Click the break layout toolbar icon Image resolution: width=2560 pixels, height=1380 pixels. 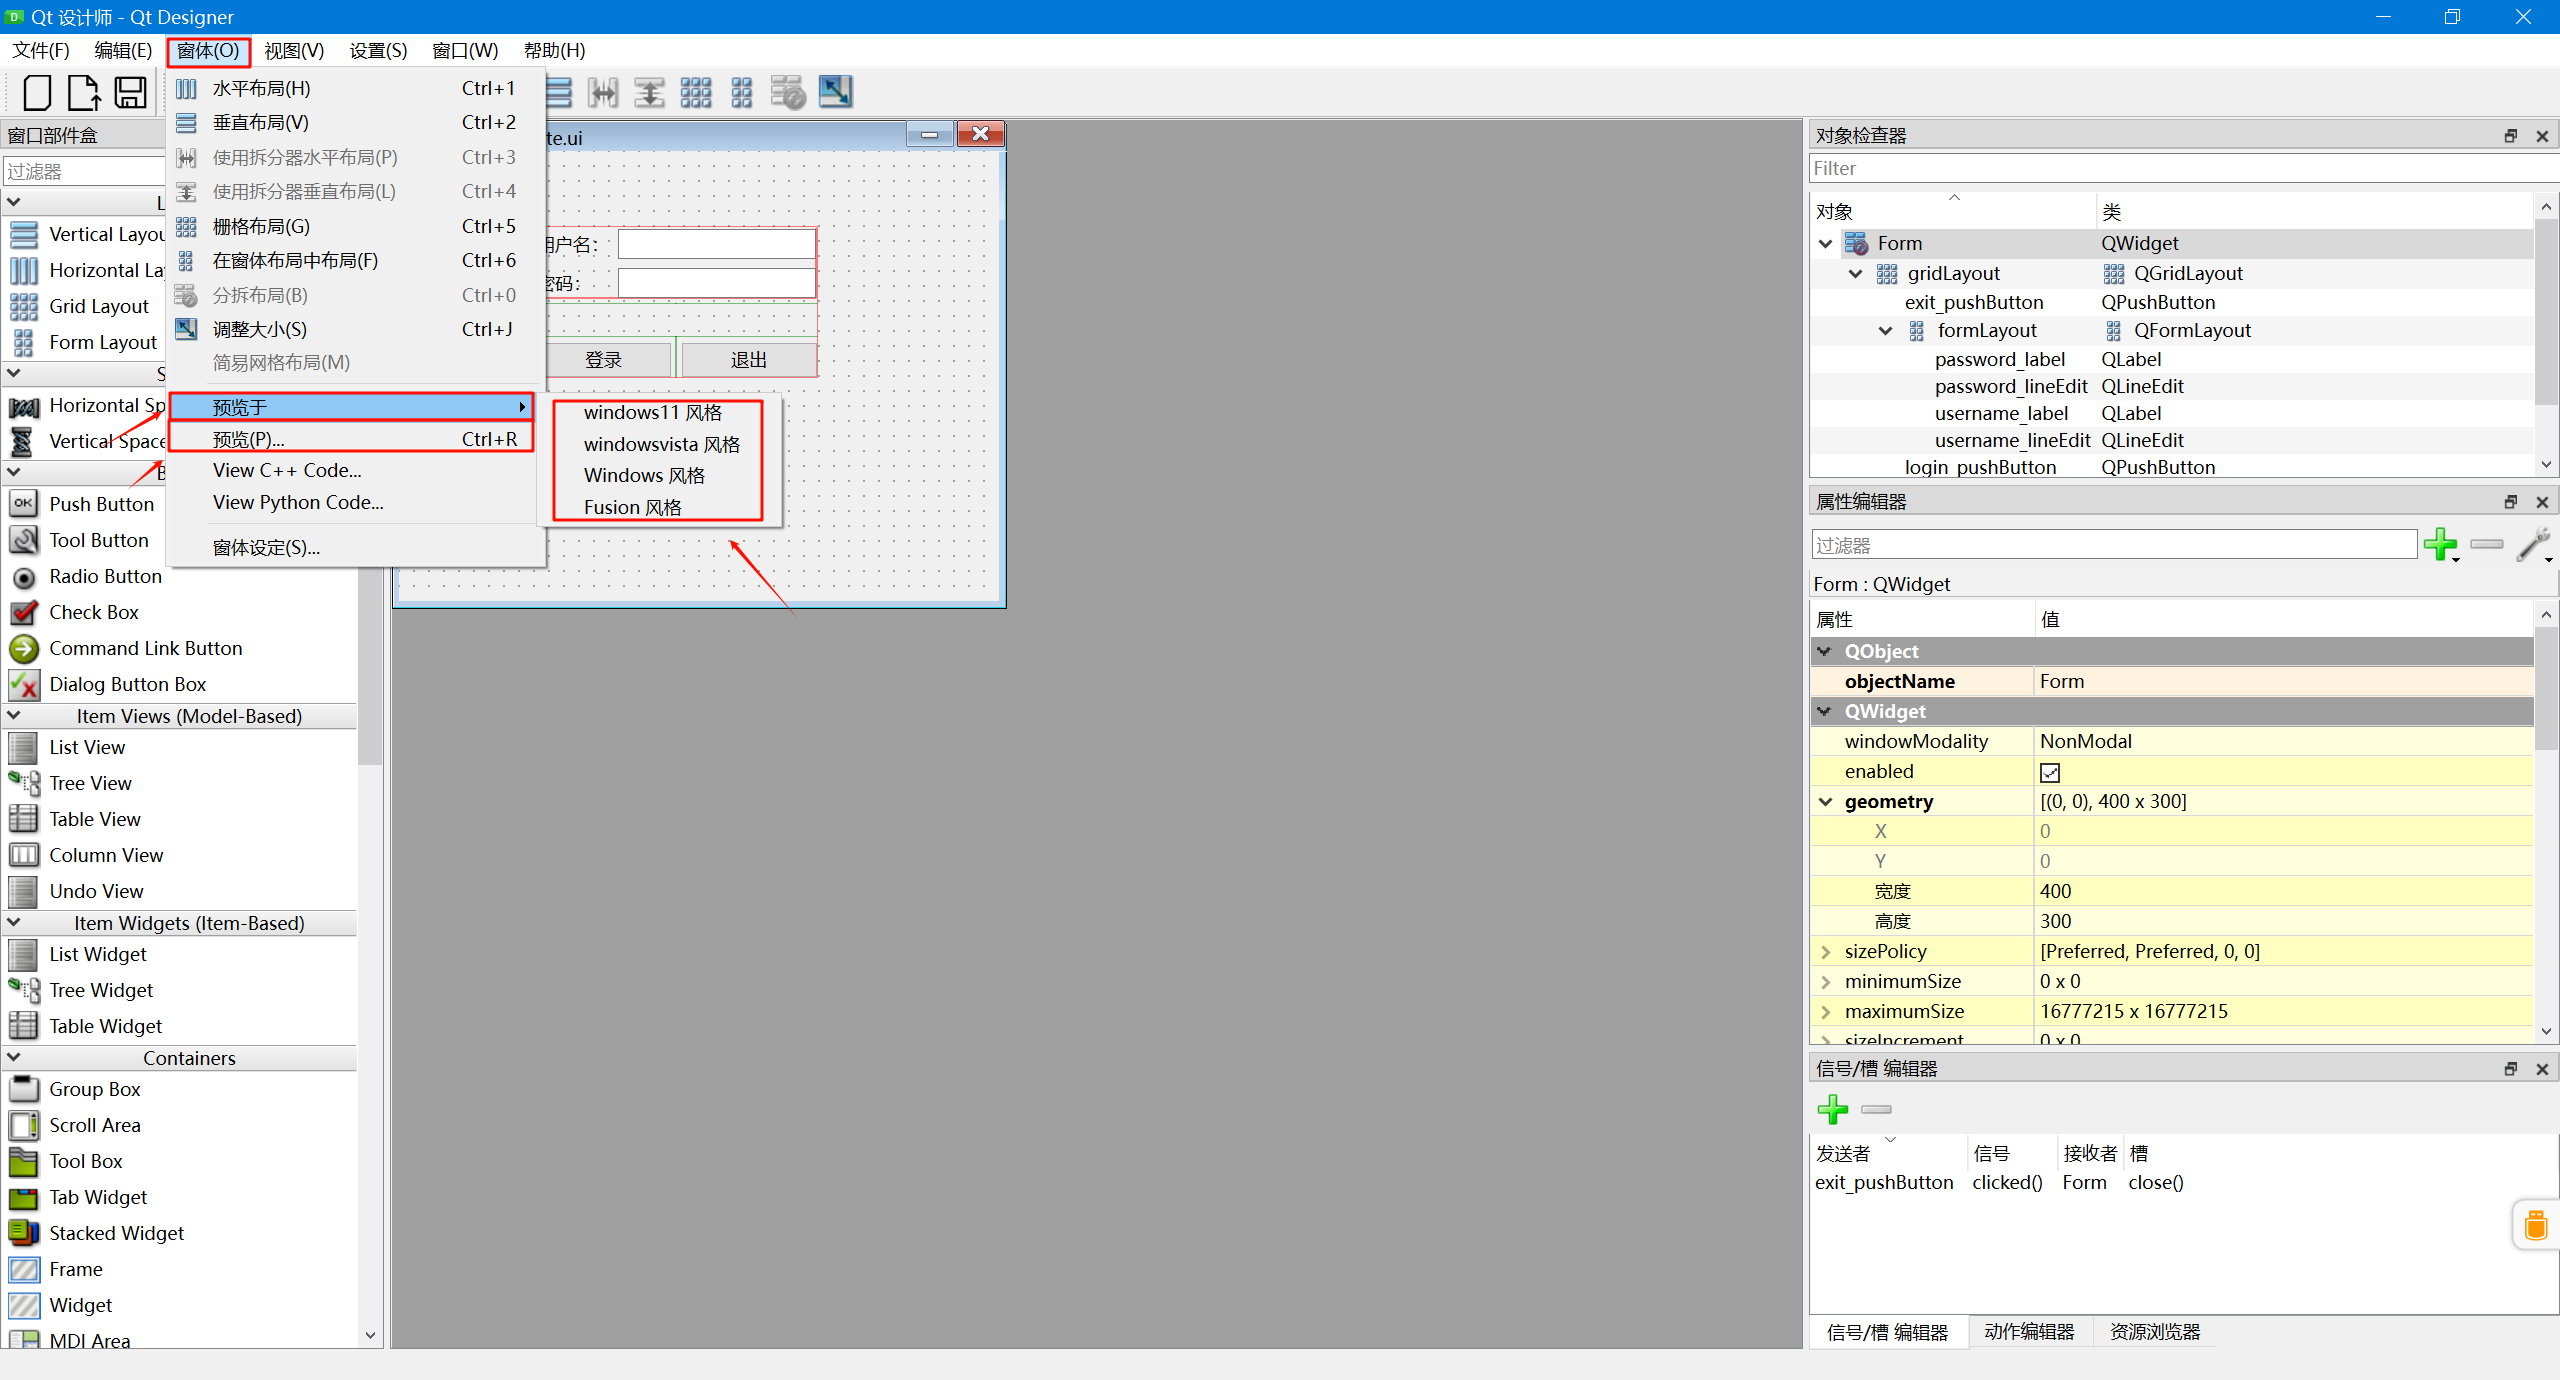point(788,92)
